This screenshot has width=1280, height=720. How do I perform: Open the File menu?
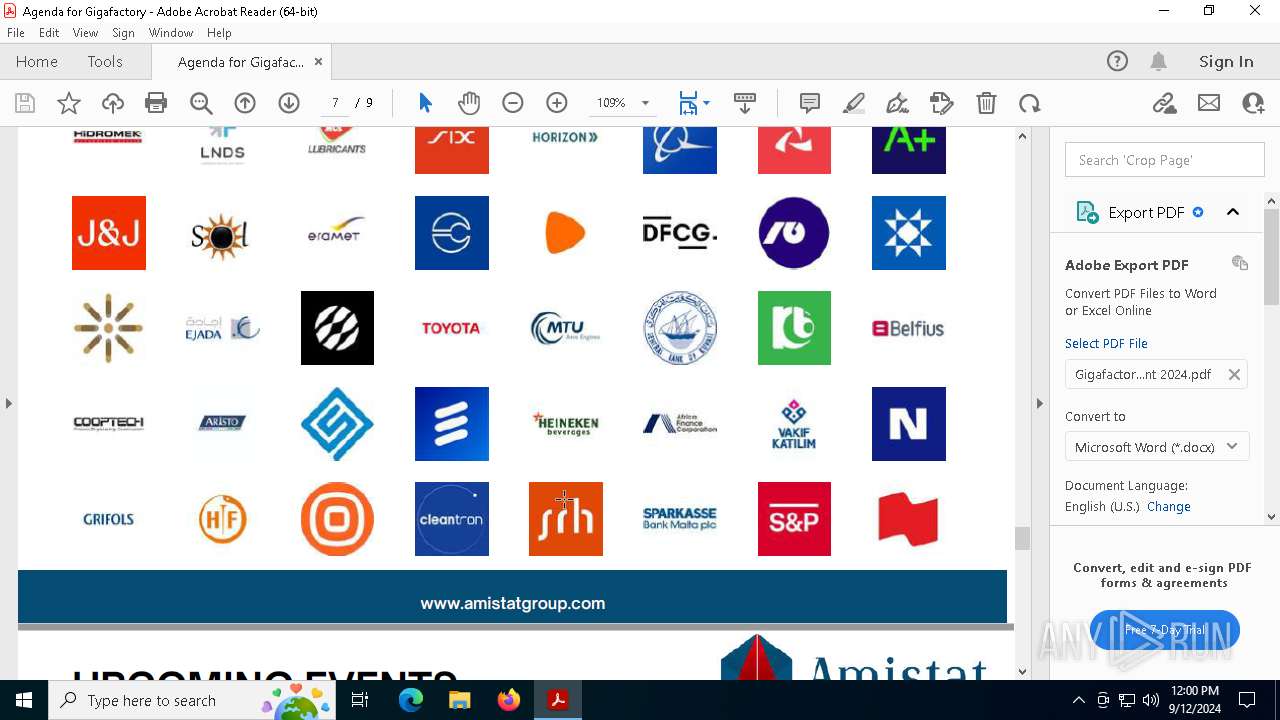(16, 33)
